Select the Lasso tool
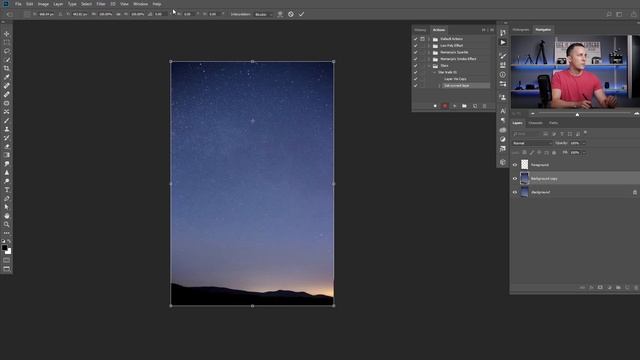 pos(7,51)
